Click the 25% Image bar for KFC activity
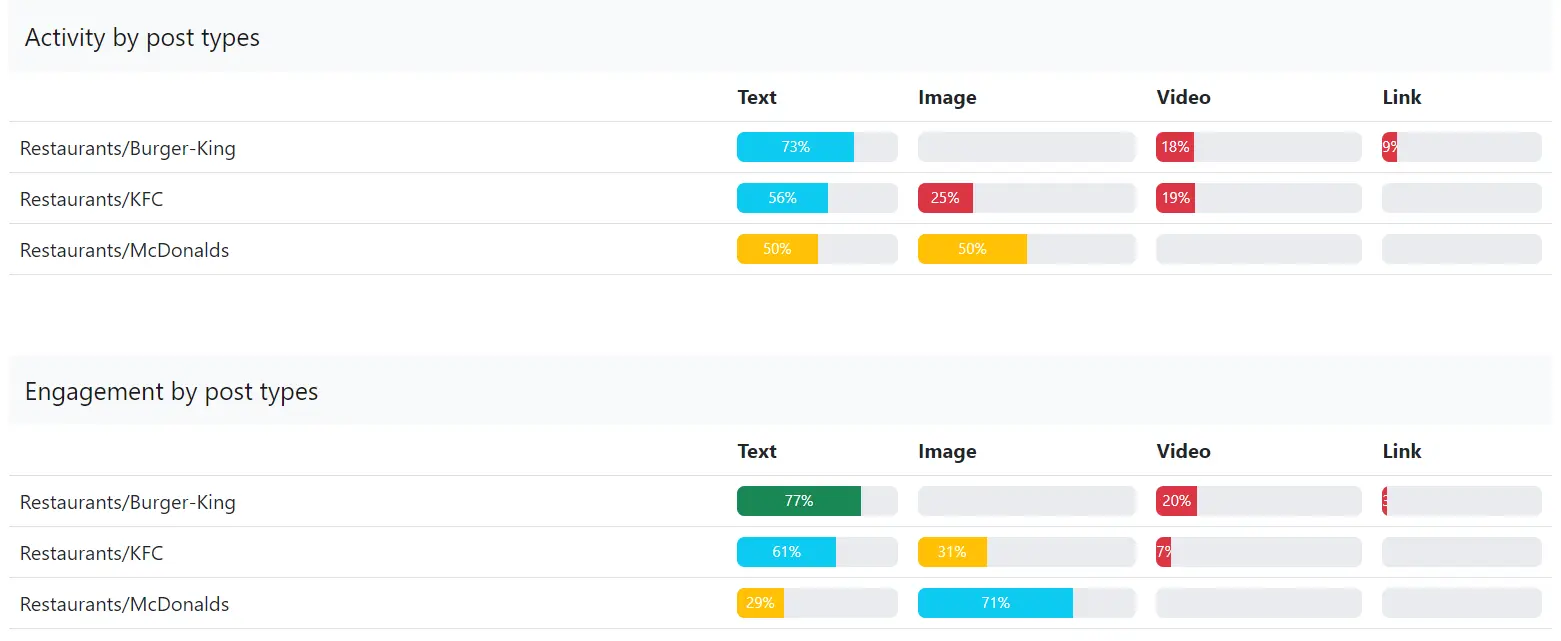This screenshot has height=641, width=1561. pos(944,198)
